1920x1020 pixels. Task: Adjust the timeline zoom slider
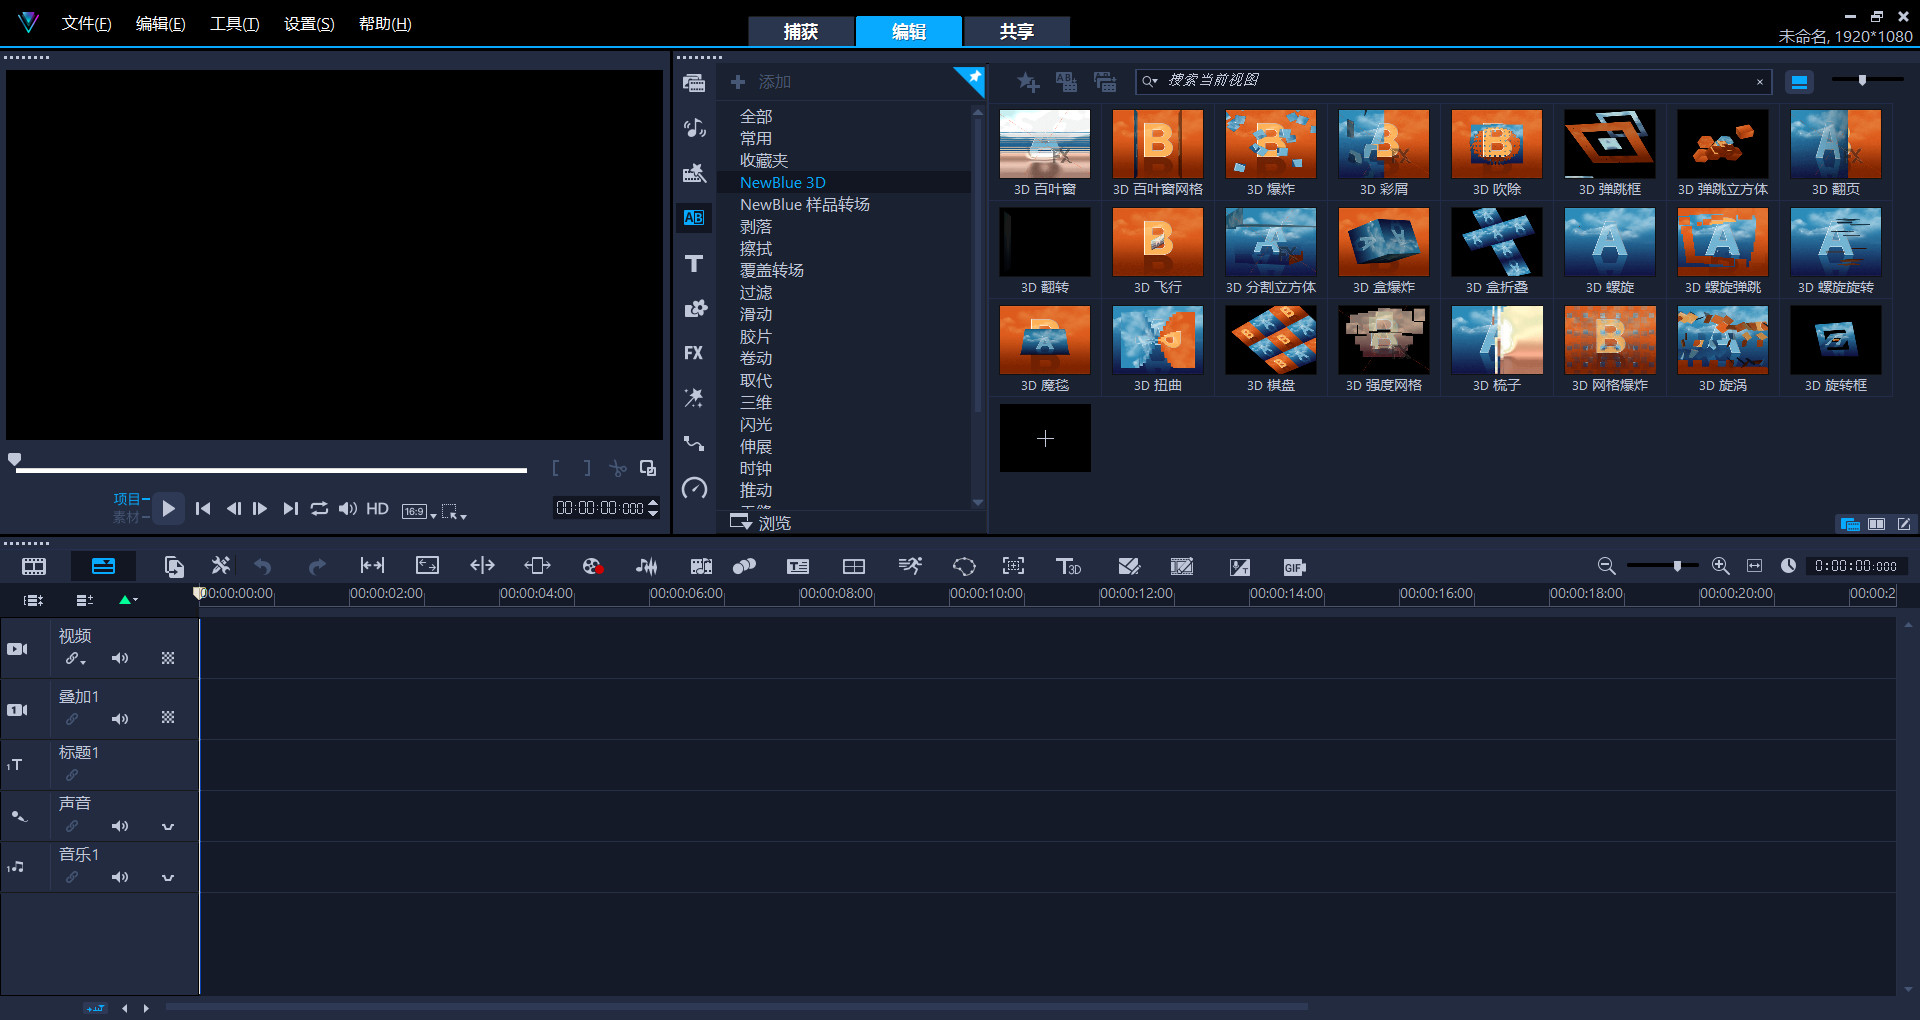click(1677, 566)
